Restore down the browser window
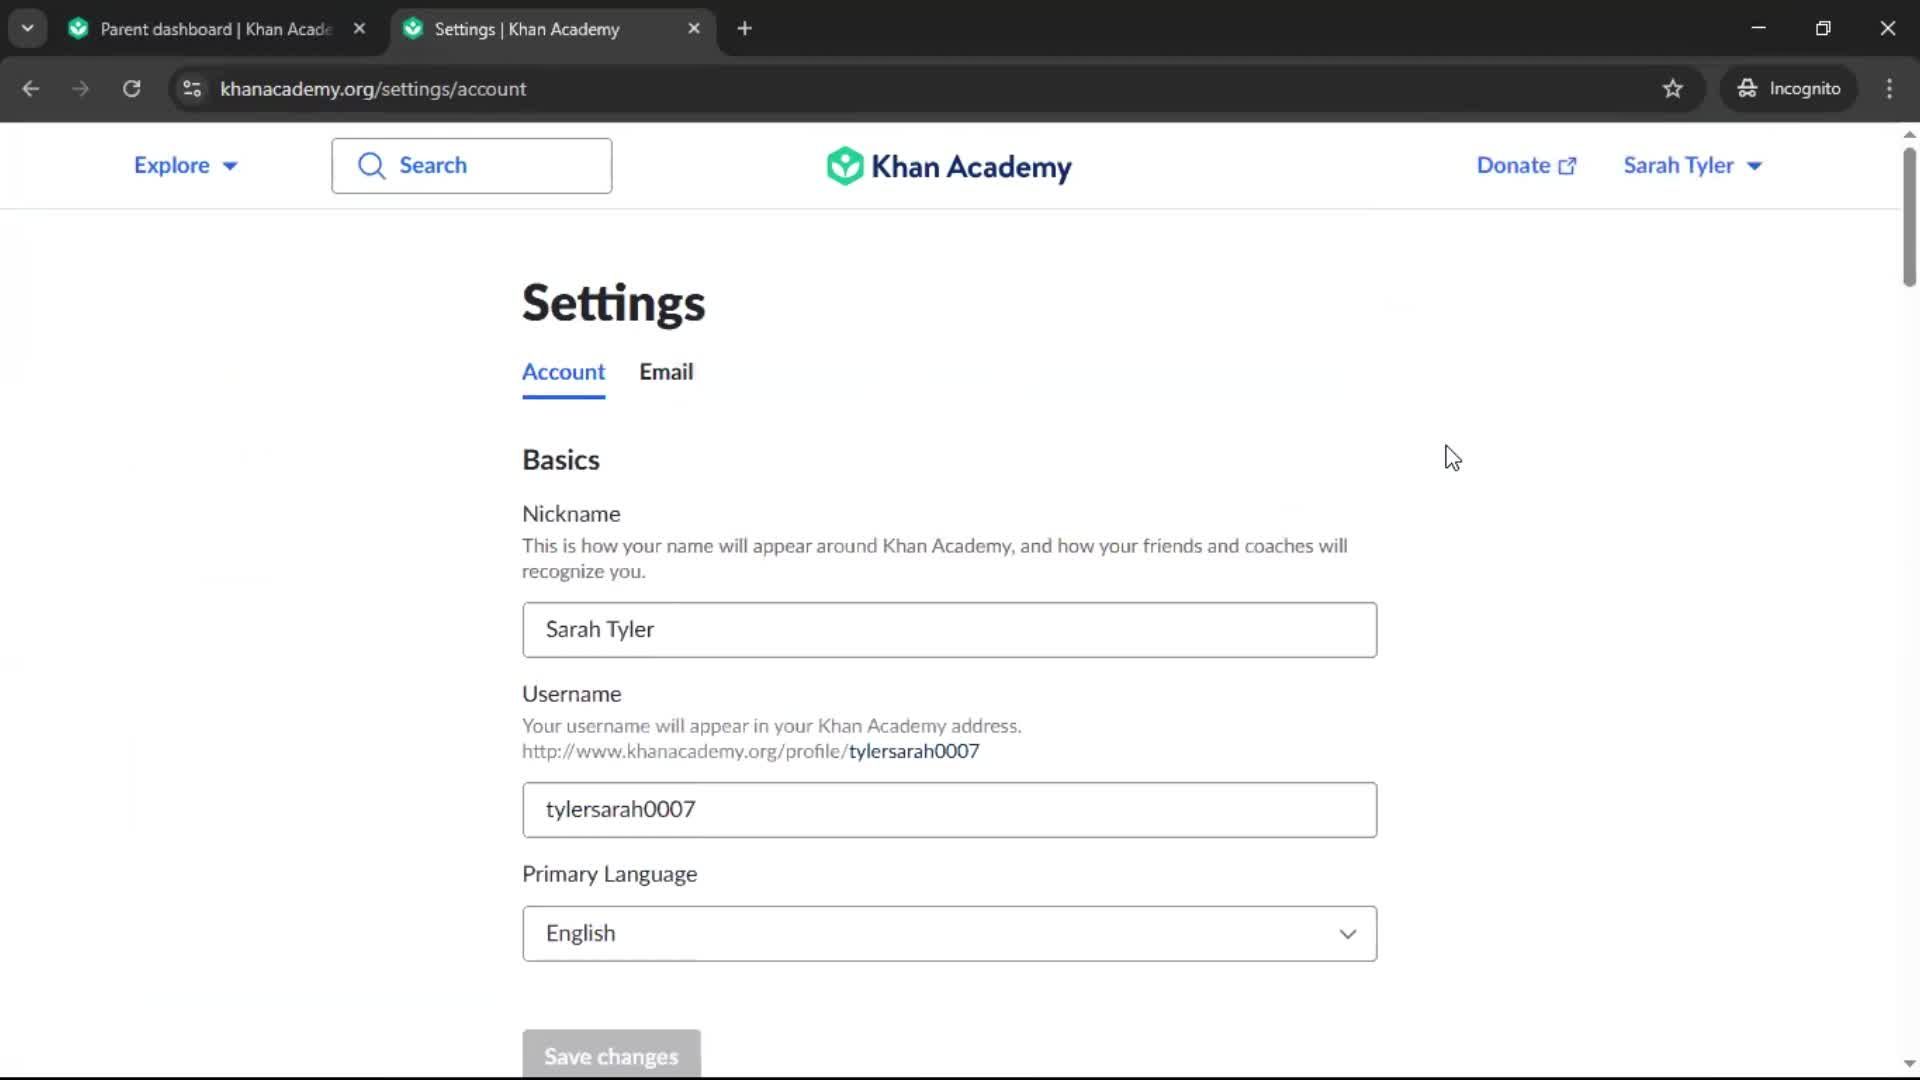 [x=1823, y=28]
